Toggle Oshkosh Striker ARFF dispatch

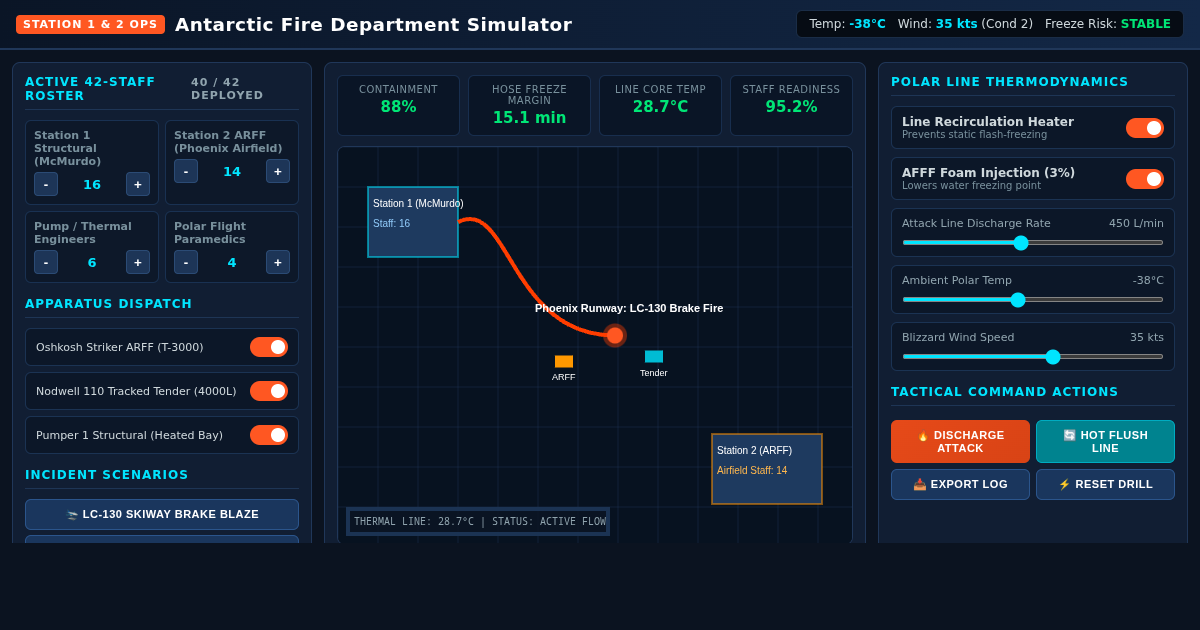[x=269, y=347]
